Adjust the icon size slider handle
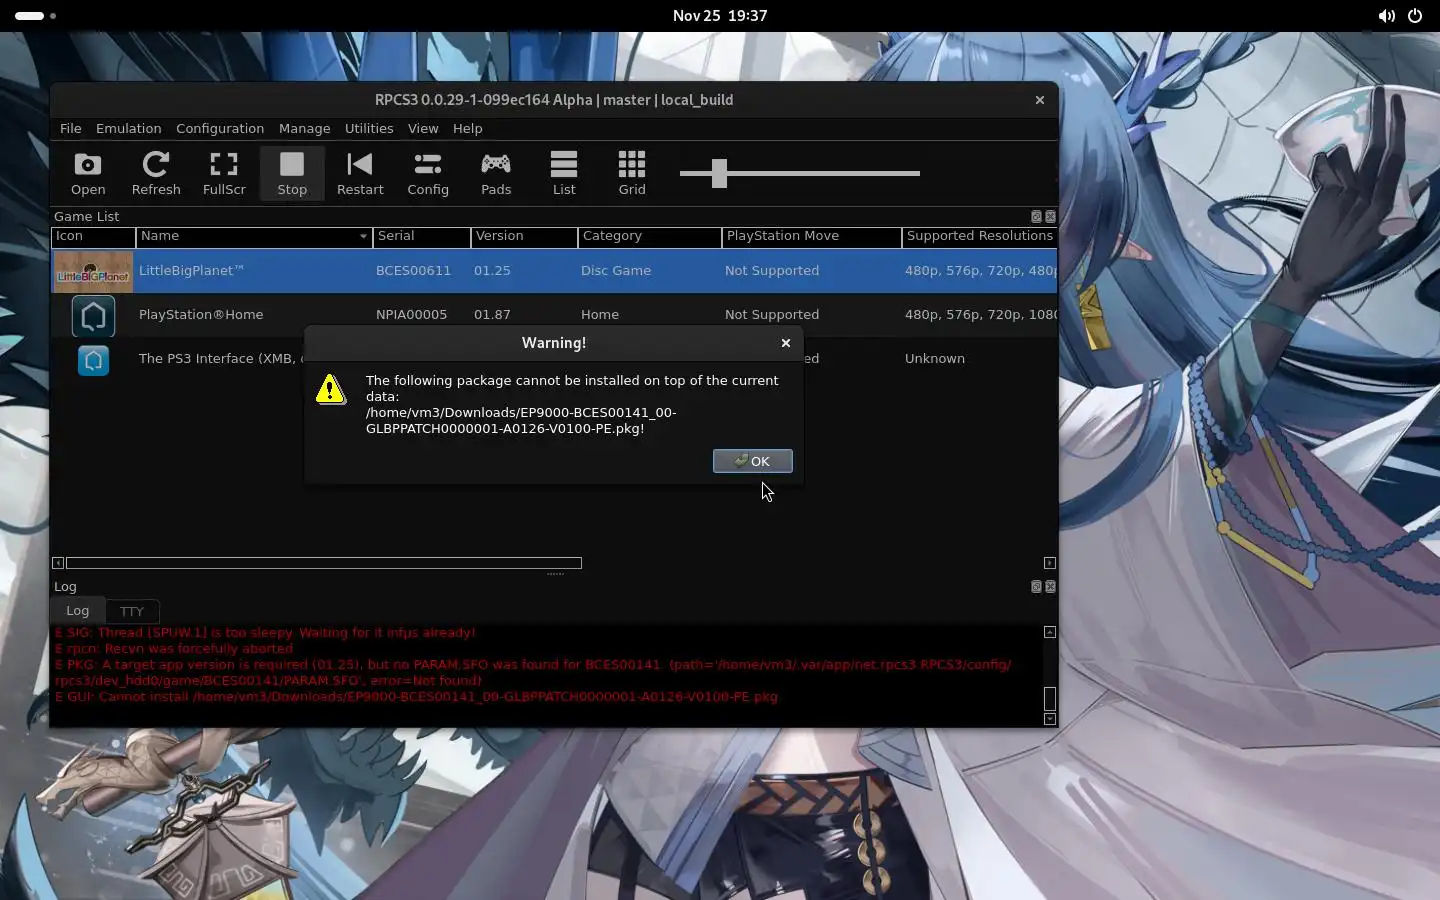 (719, 173)
